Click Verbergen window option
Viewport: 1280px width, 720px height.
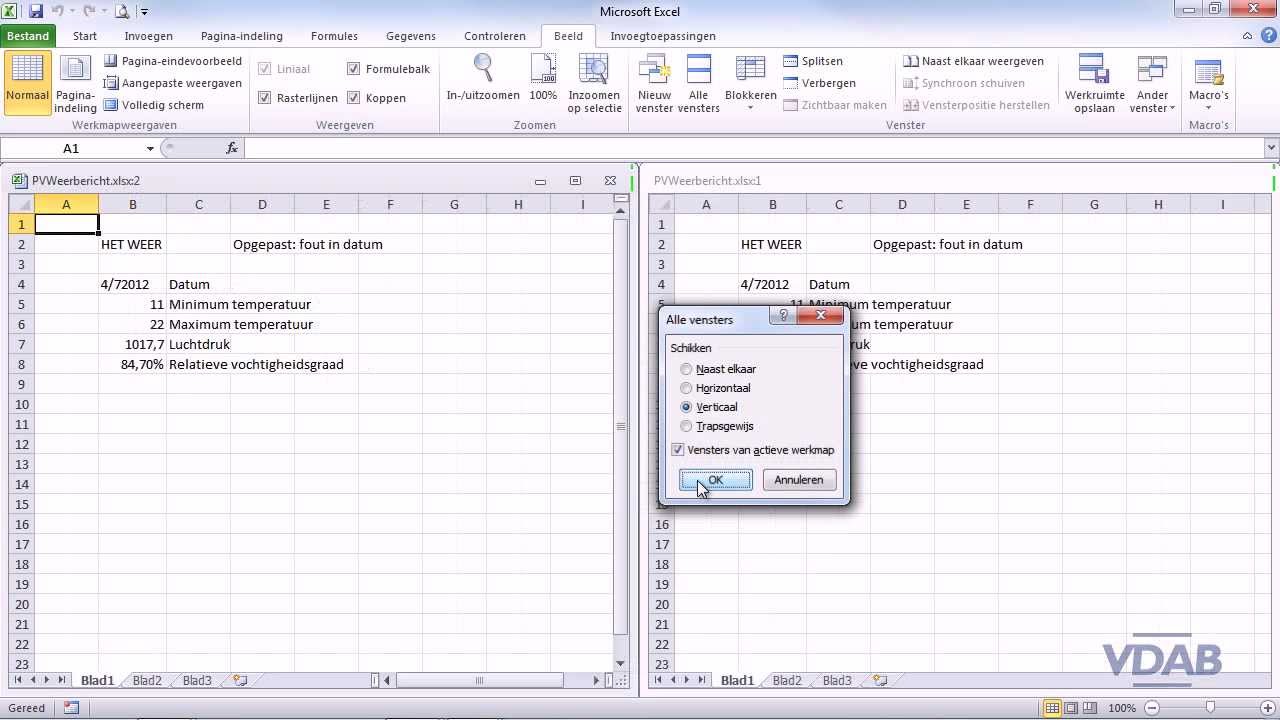[x=819, y=83]
